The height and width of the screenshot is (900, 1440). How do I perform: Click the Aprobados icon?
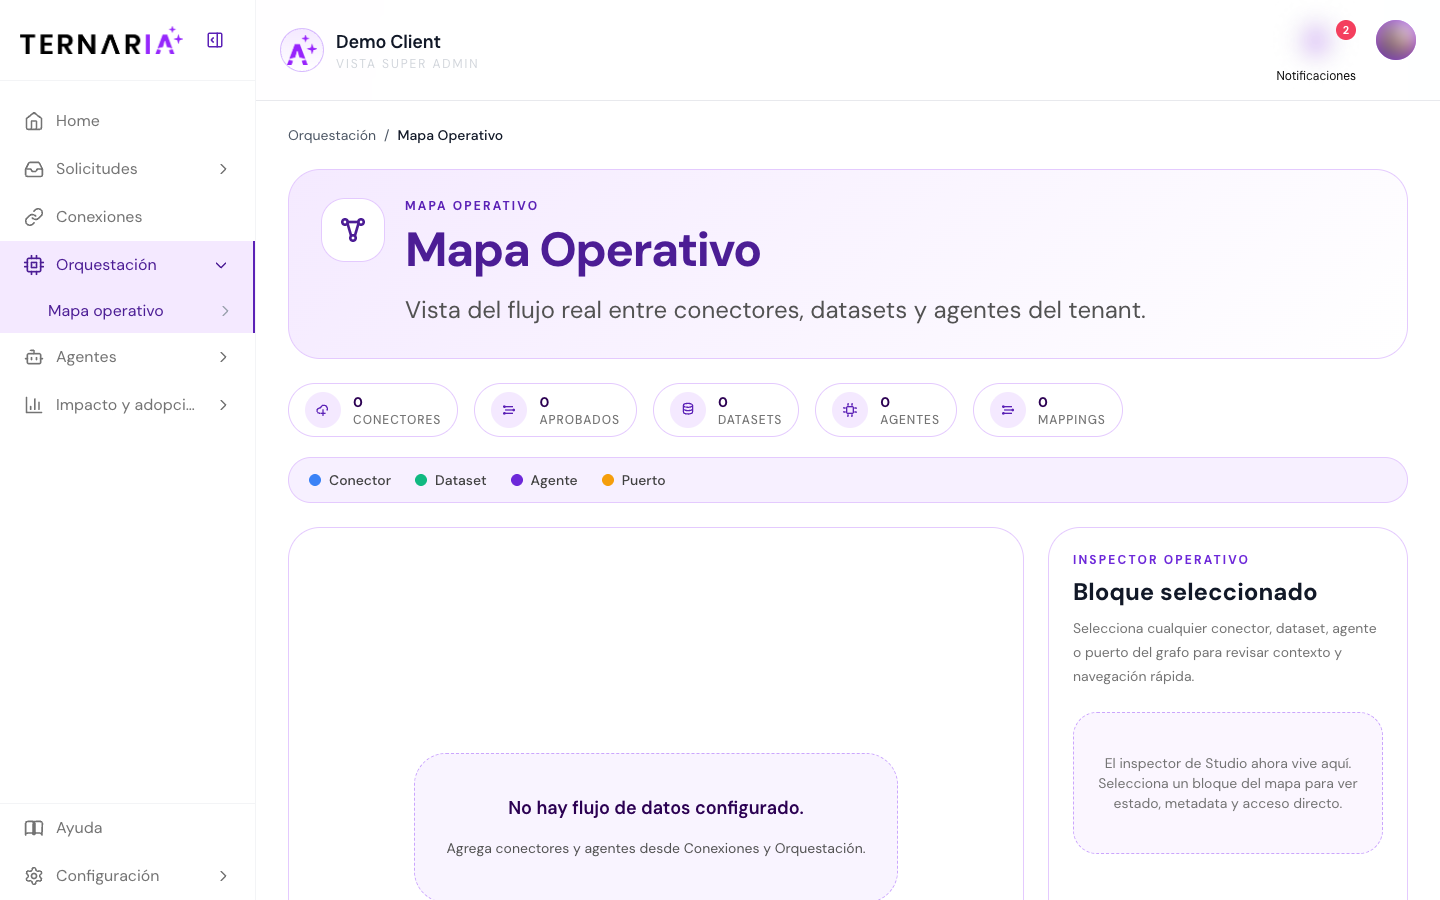coord(509,410)
